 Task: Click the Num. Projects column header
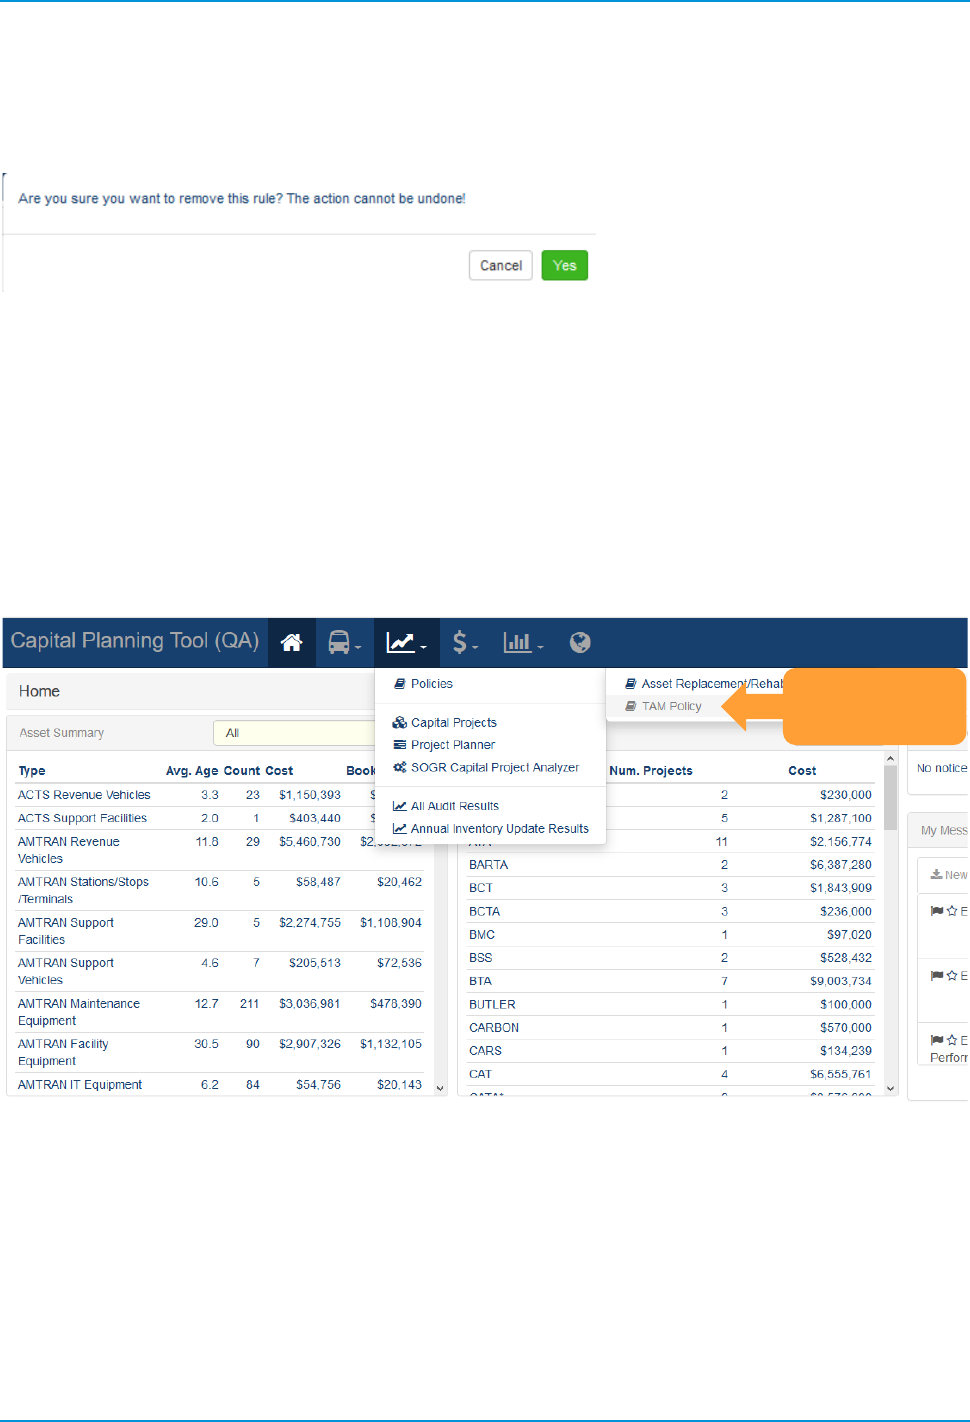[651, 771]
